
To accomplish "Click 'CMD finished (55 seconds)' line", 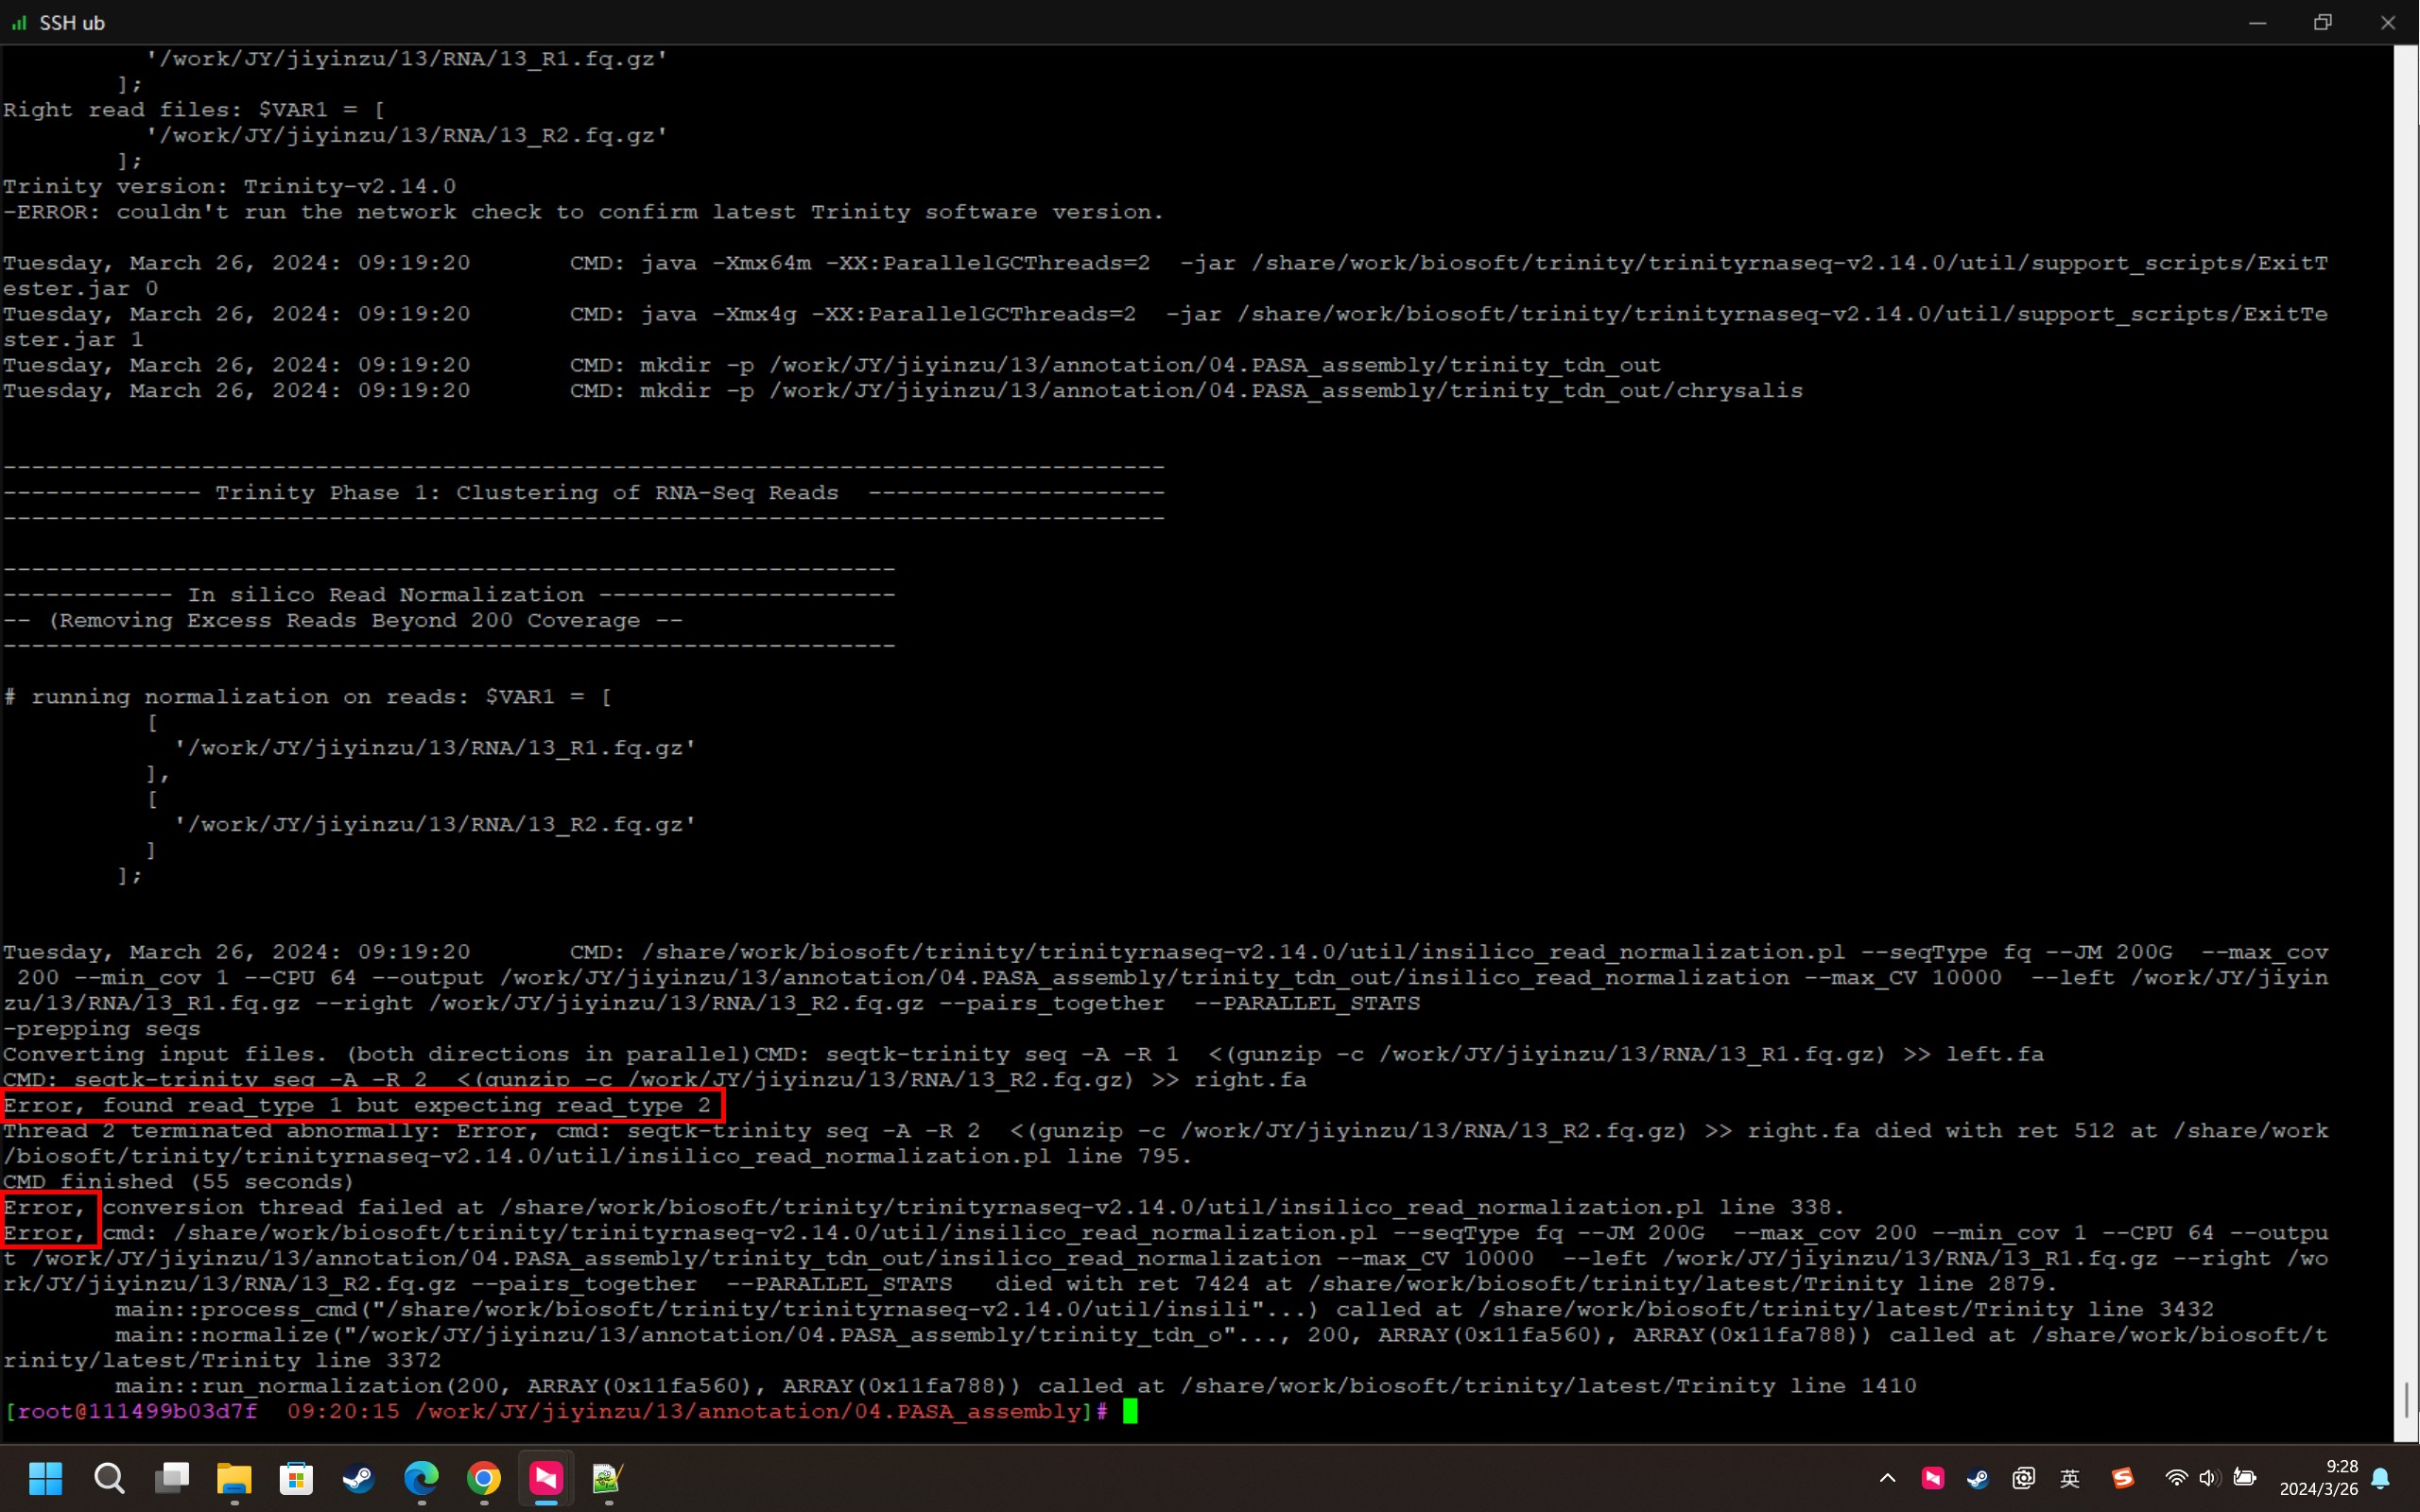I will tap(178, 1182).
